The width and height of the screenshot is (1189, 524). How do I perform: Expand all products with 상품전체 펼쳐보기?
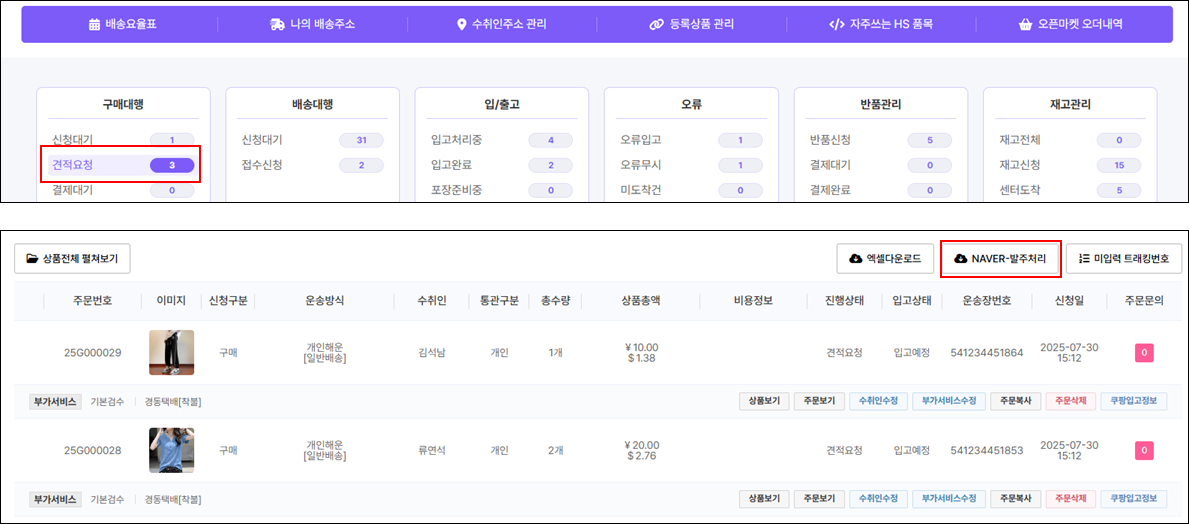coord(72,259)
